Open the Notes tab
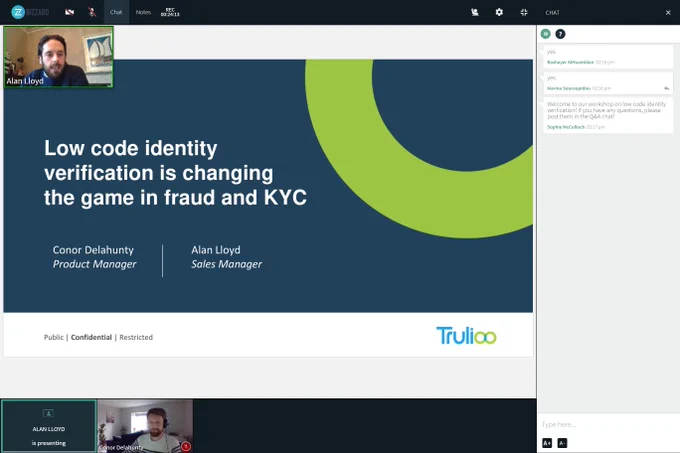680x453 pixels. pyautogui.click(x=143, y=12)
